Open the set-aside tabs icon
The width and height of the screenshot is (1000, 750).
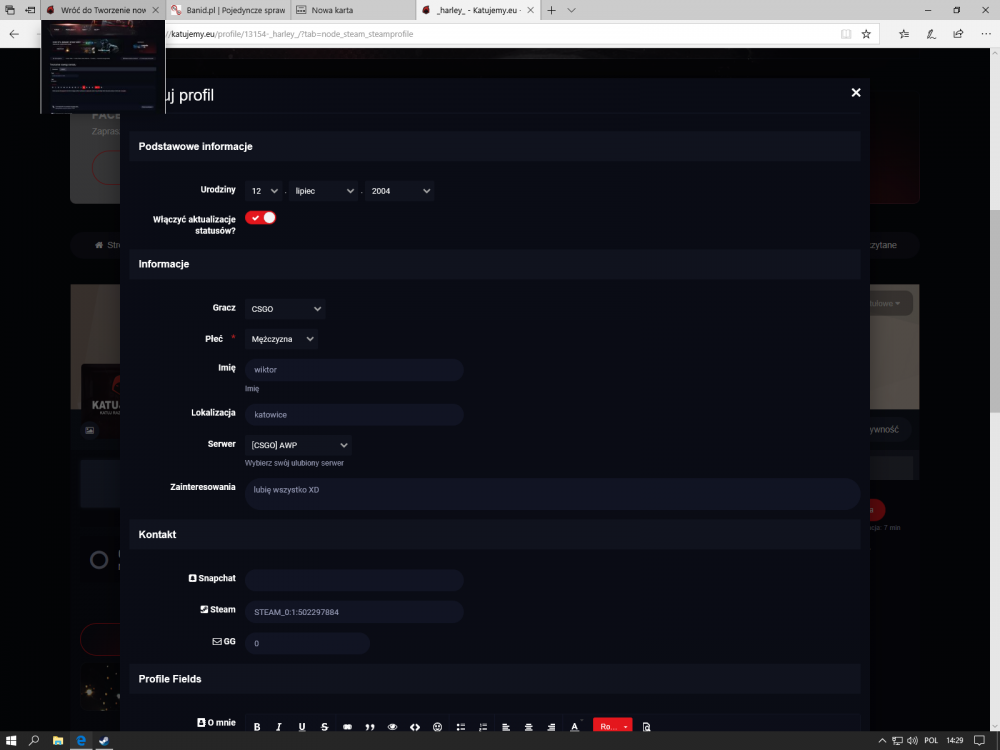tap(10, 10)
